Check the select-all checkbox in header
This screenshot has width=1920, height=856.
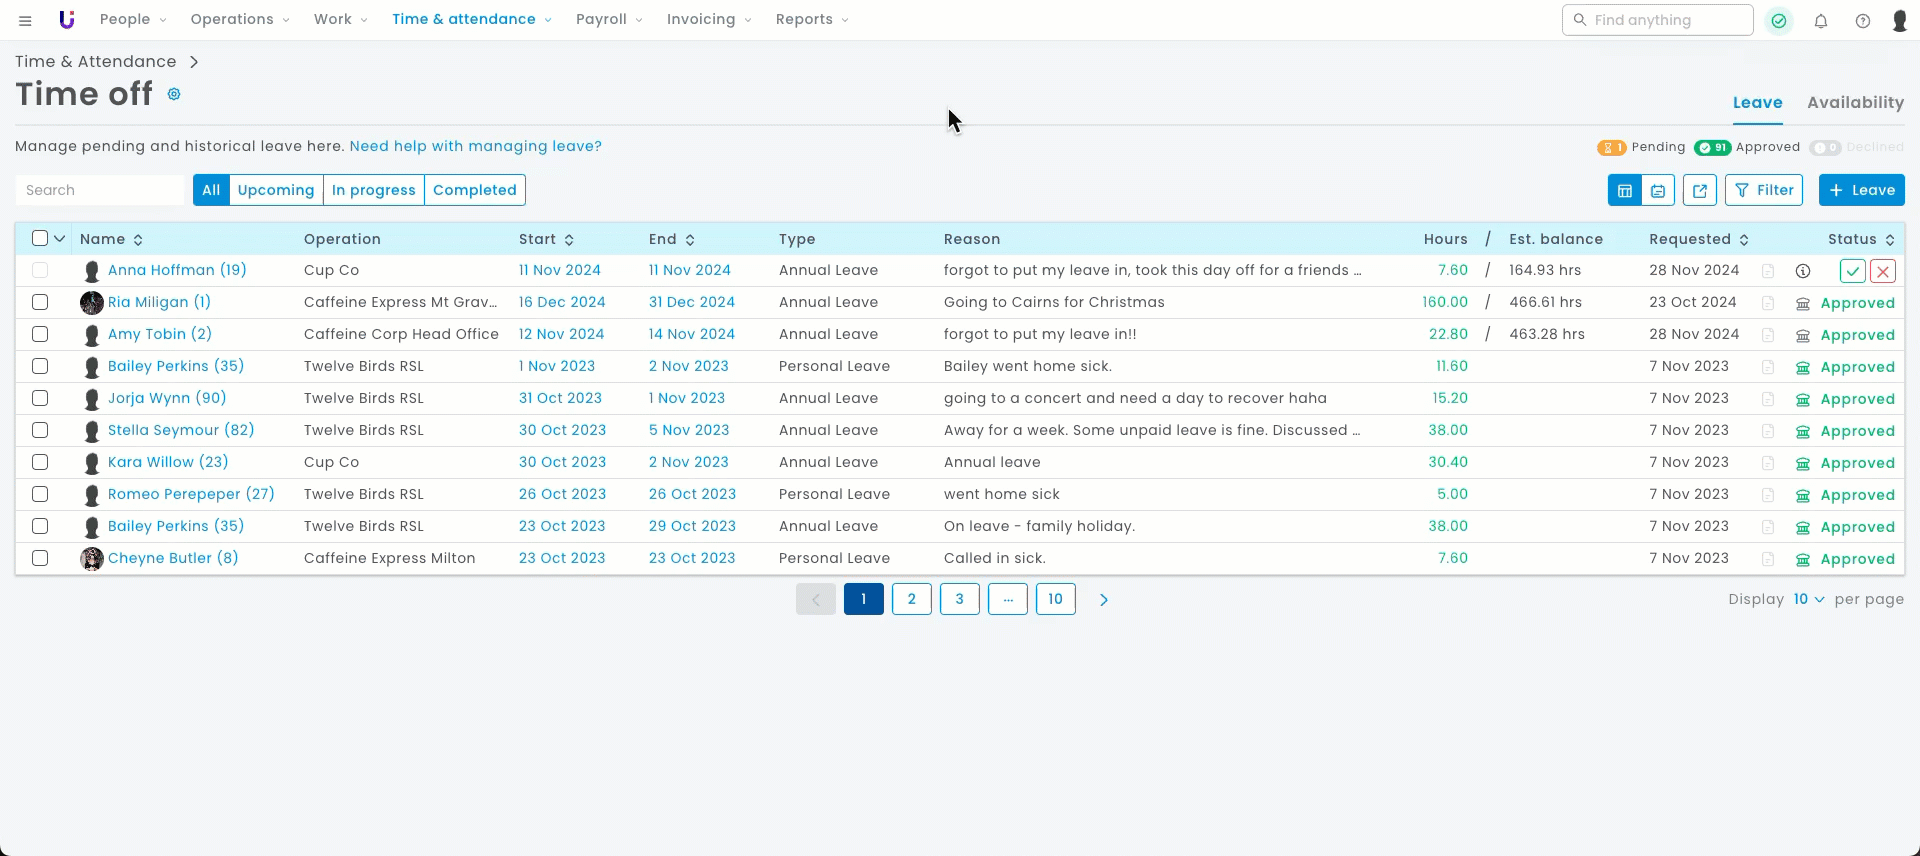(x=40, y=238)
